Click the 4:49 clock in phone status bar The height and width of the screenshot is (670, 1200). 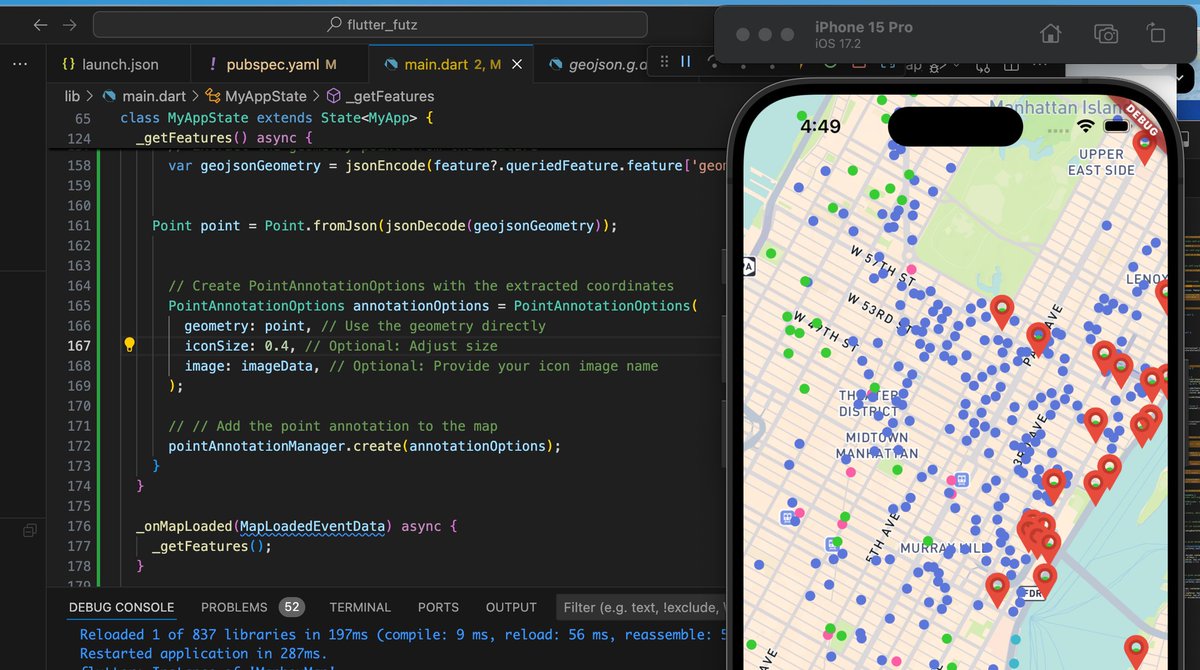pyautogui.click(x=821, y=127)
